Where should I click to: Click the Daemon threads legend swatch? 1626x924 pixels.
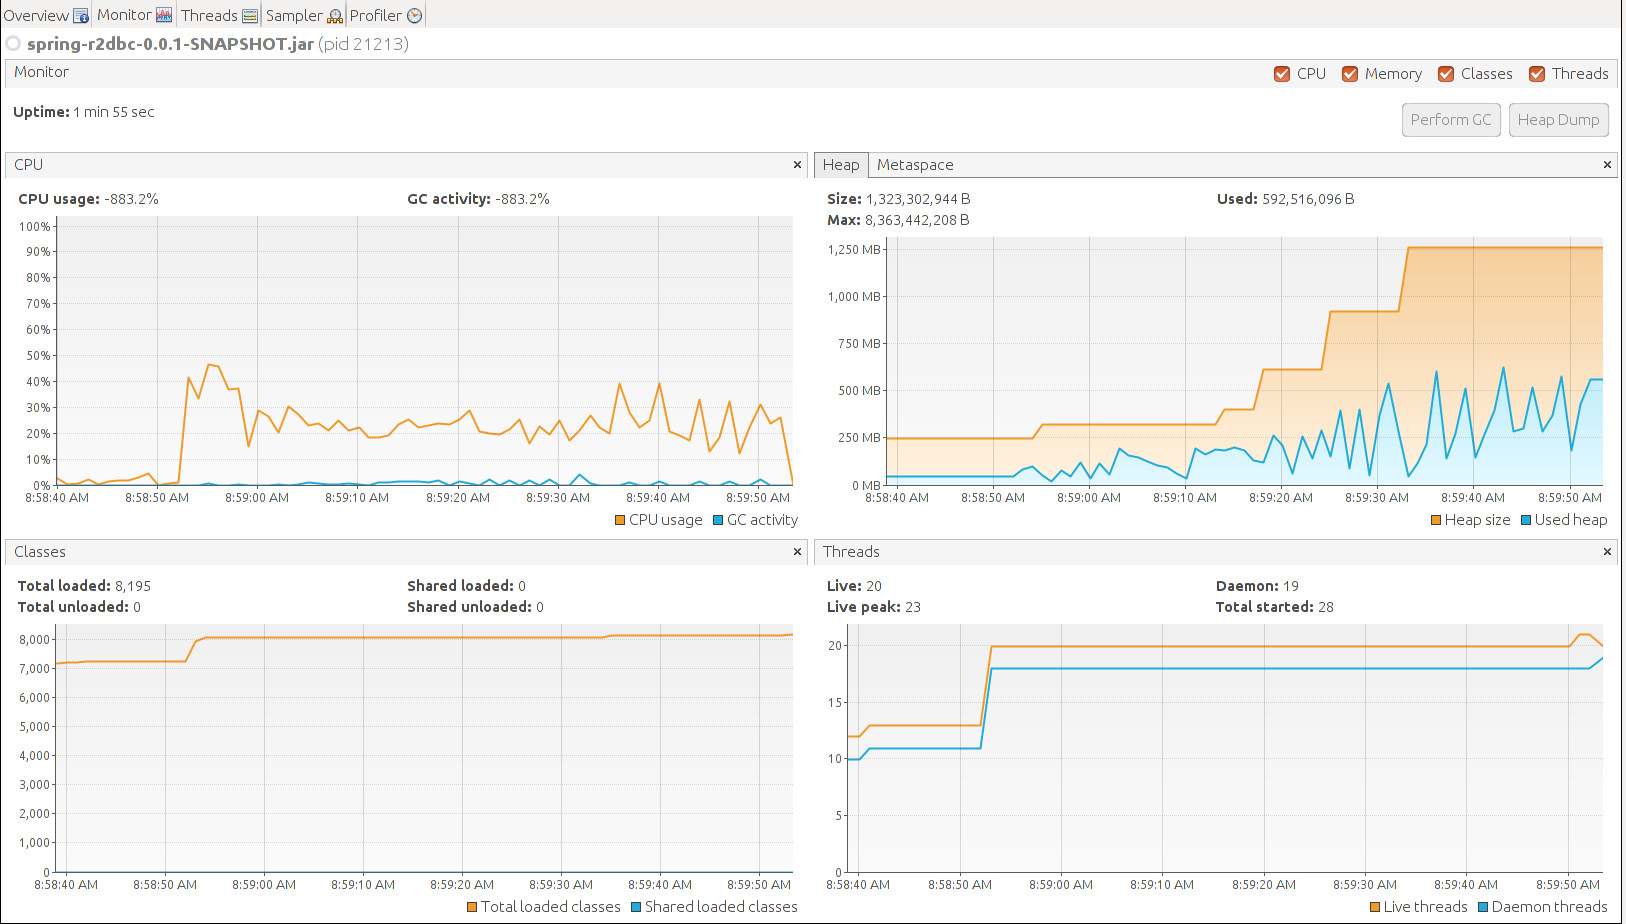pos(1483,907)
